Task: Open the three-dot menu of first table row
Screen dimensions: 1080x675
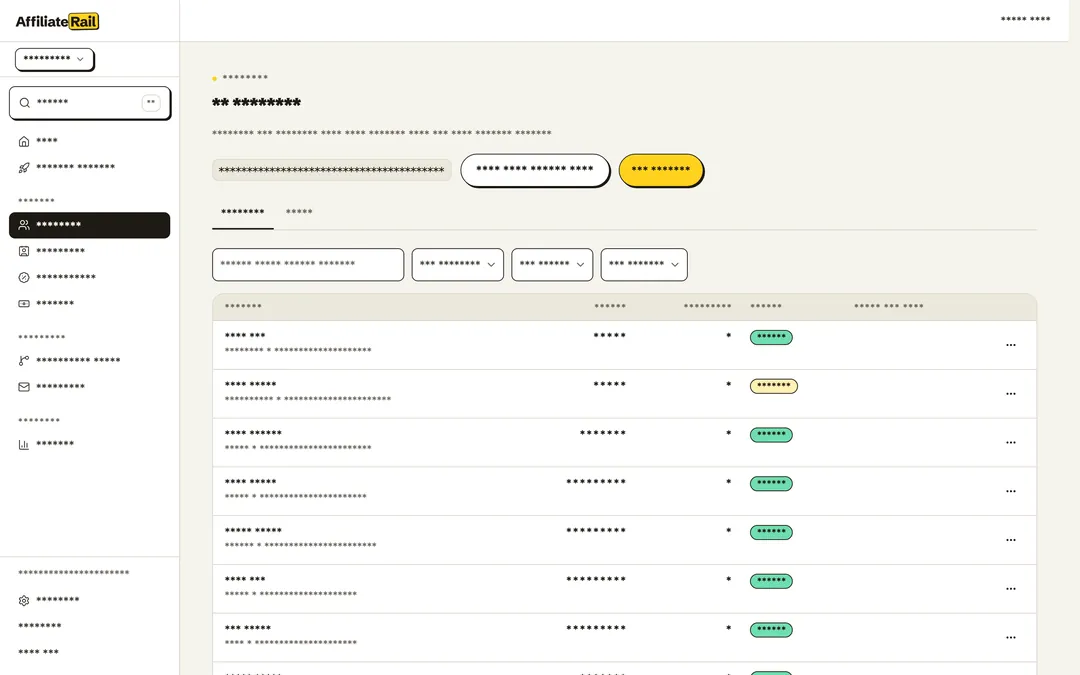Action: (1010, 345)
